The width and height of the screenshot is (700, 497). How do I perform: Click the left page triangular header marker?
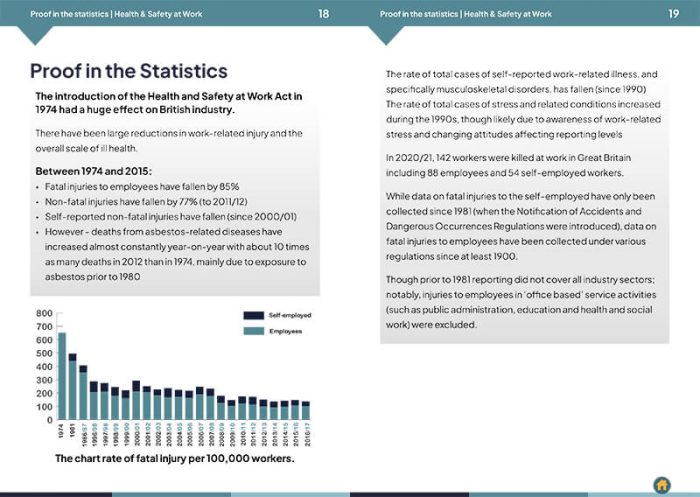[x=35, y=34]
